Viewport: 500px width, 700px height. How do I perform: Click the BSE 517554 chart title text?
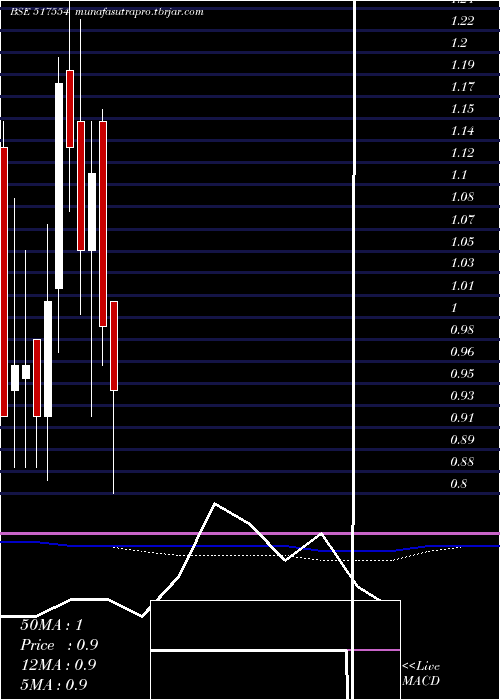tap(39, 12)
